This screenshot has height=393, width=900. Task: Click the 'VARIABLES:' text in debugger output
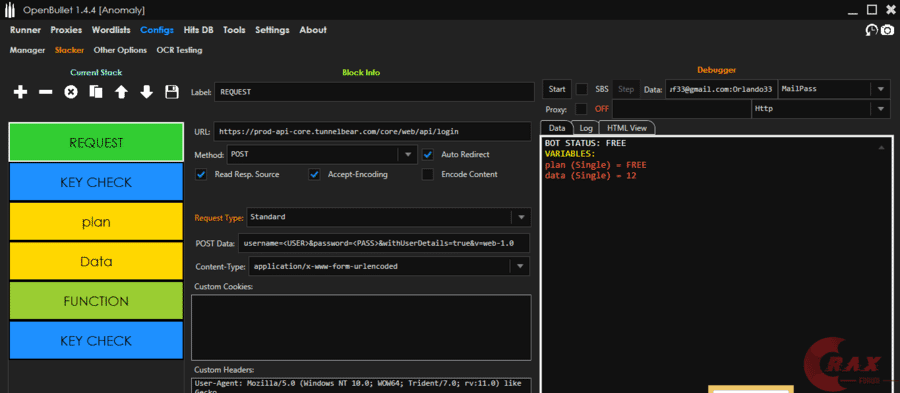pos(571,154)
